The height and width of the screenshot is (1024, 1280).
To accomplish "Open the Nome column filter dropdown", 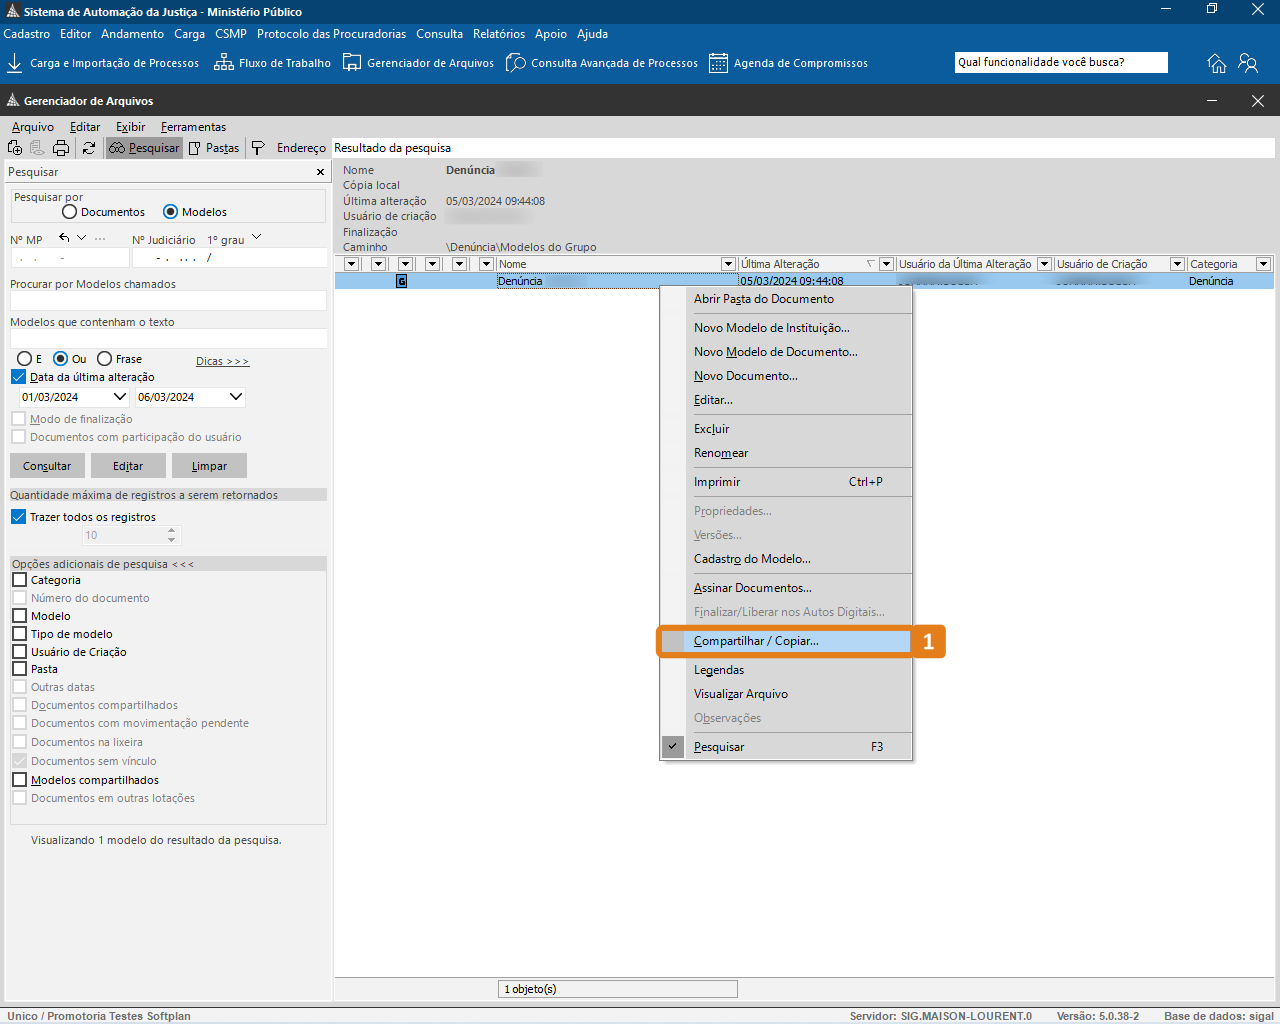I will (x=728, y=264).
